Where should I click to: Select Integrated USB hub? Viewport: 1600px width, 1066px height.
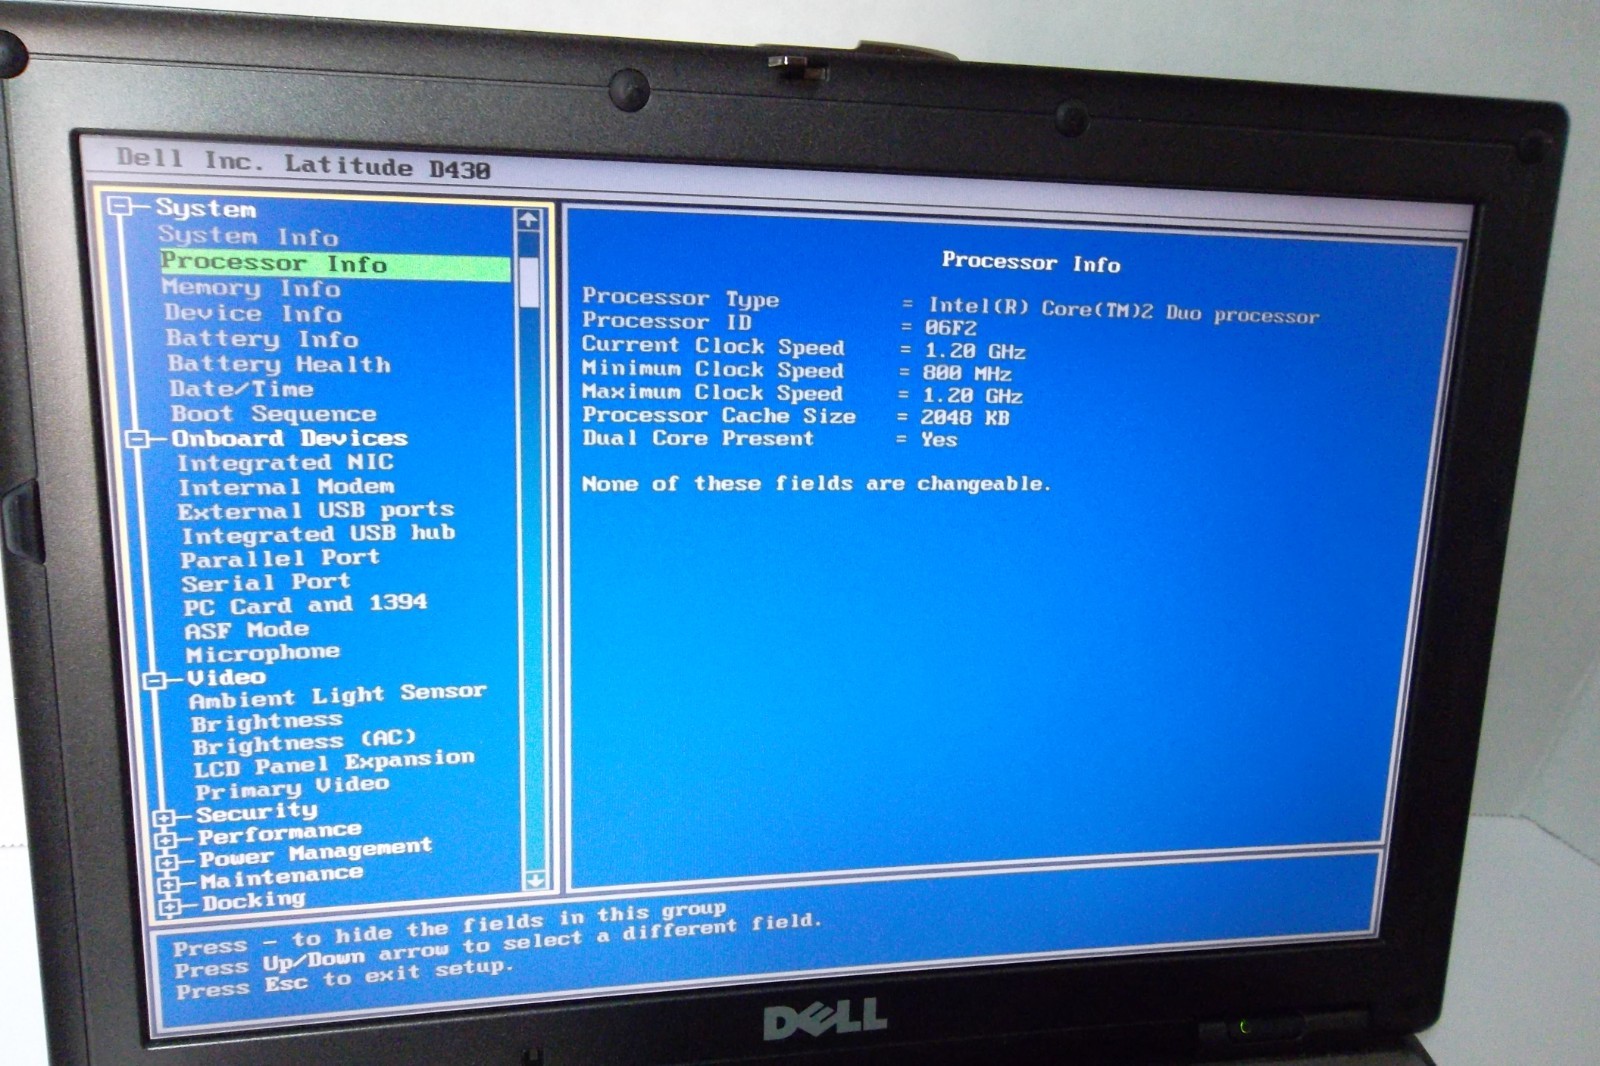[x=318, y=534]
